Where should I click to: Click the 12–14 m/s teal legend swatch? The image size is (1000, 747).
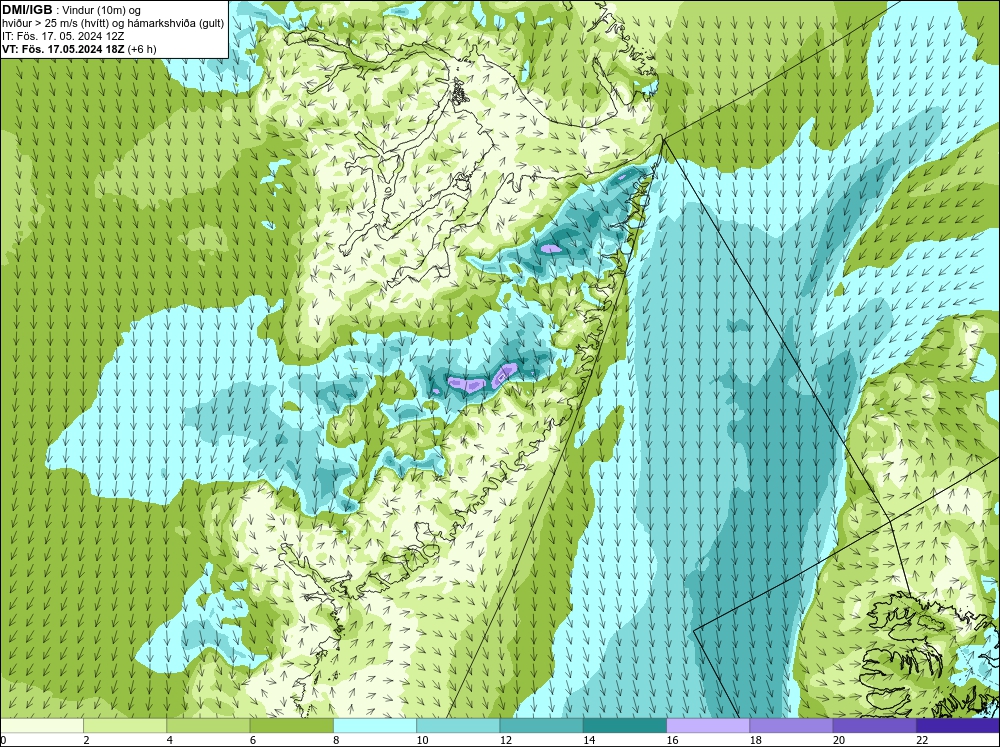541,725
